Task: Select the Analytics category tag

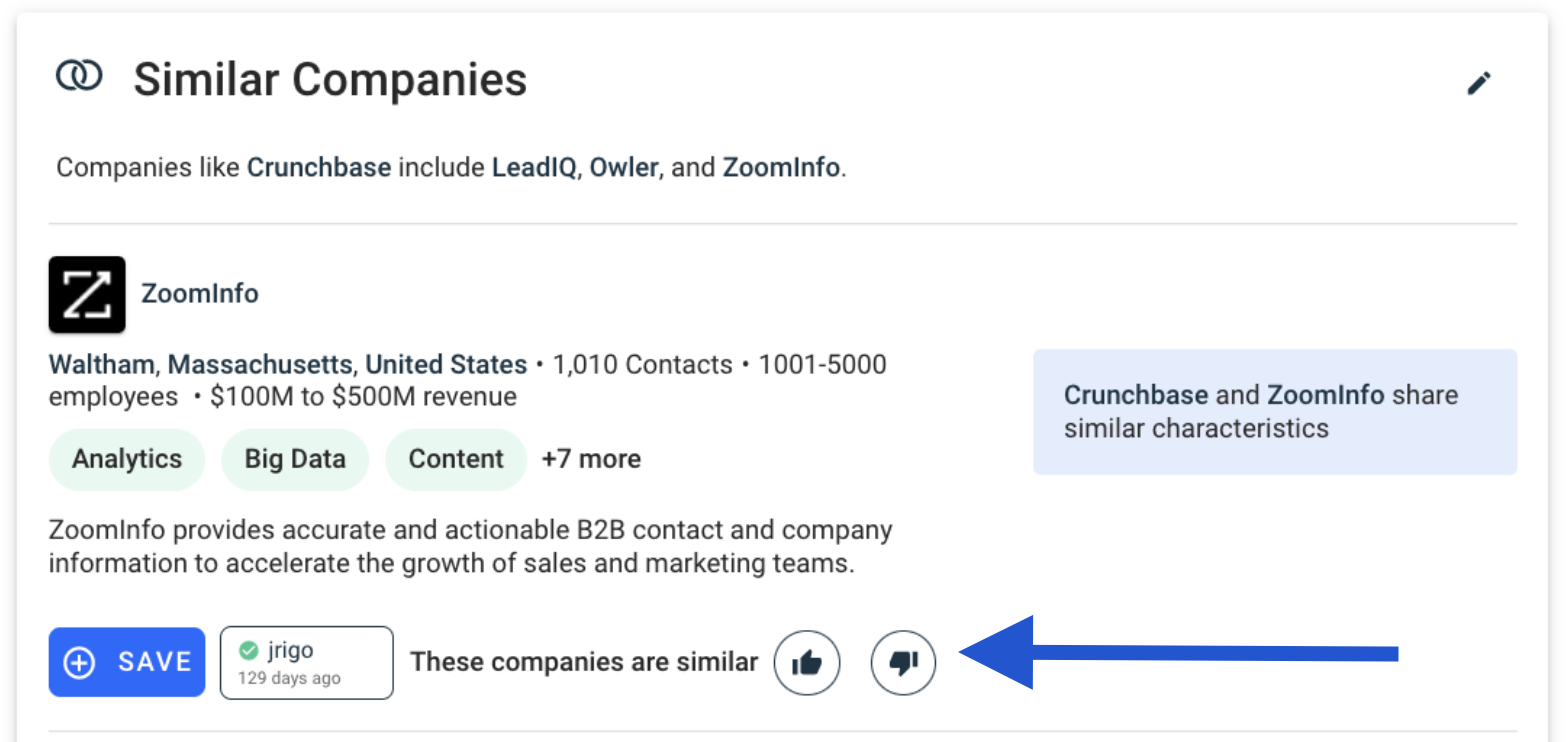Action: click(127, 459)
